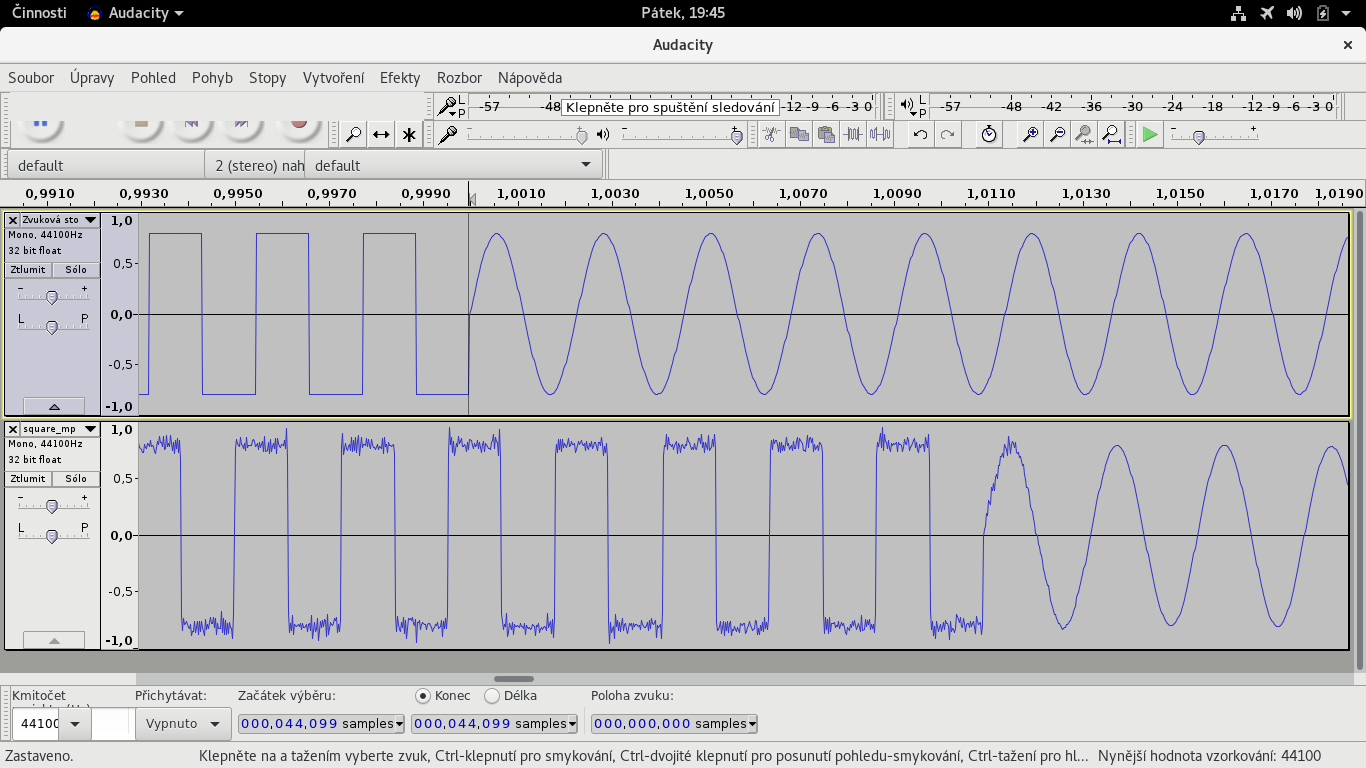Click the recording volume slider handle
Image resolution: width=1366 pixels, height=768 pixels.
[x=581, y=136]
